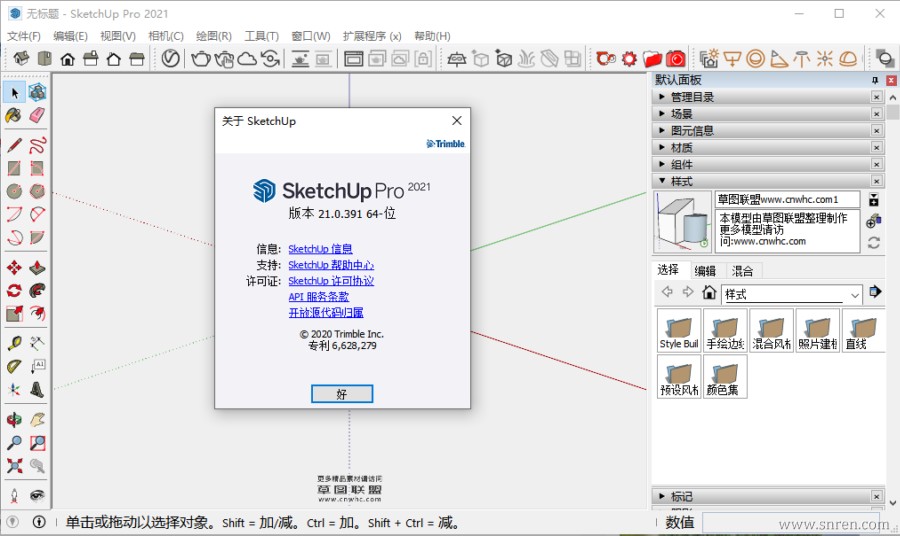Screen dimensions: 900x536
Task: Switch to the 混合 tab
Action: pos(742,271)
